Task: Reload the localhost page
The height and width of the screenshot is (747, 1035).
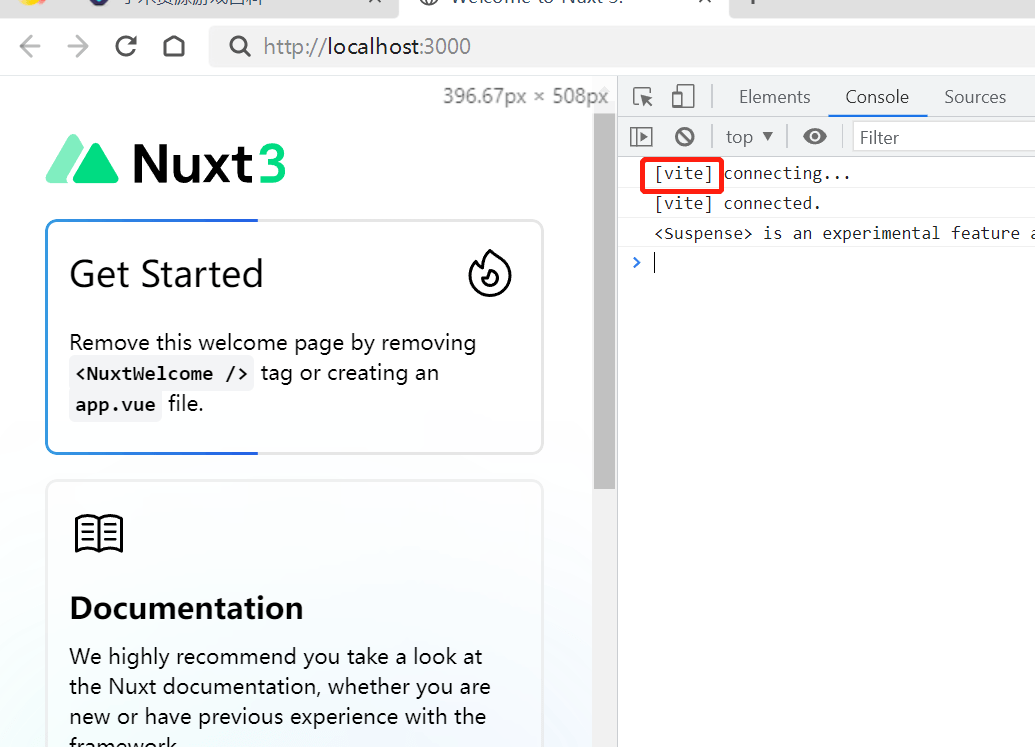Action: coord(126,46)
